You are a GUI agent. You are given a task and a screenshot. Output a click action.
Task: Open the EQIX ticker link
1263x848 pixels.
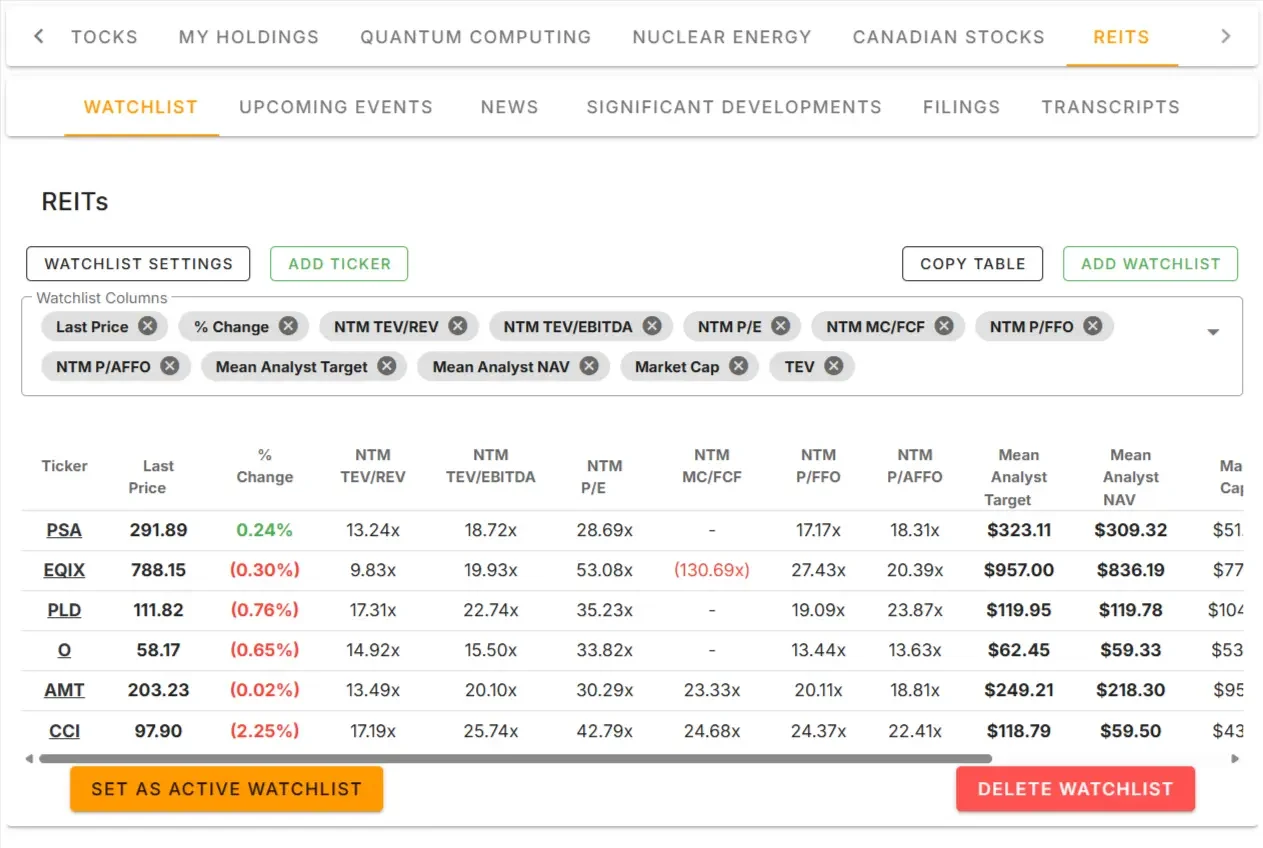click(64, 570)
